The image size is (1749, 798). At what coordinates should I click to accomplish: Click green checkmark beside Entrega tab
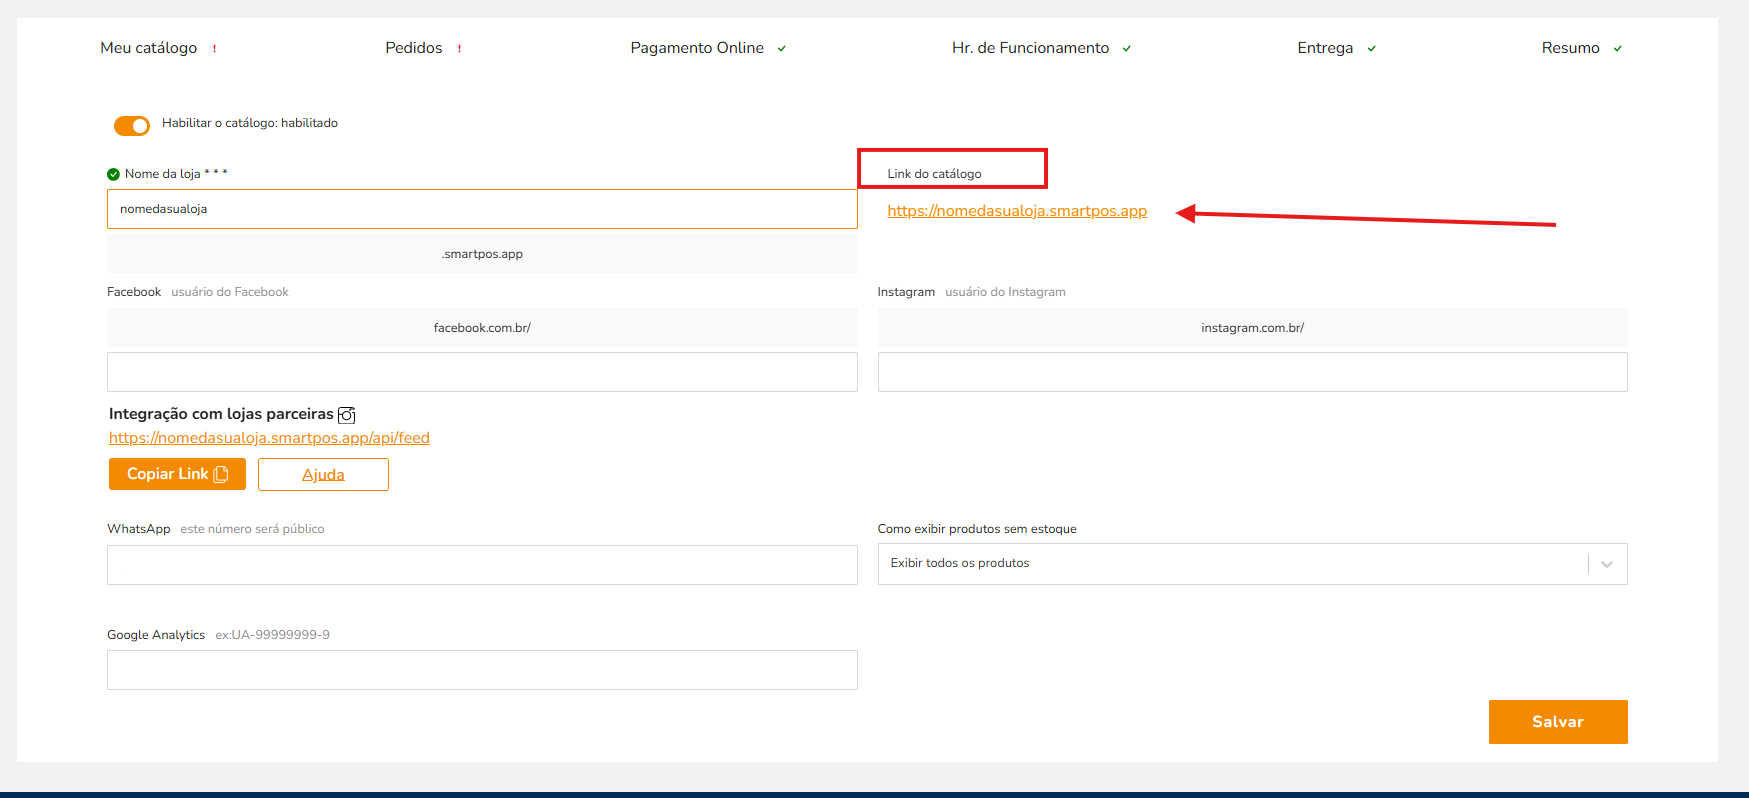click(1372, 49)
